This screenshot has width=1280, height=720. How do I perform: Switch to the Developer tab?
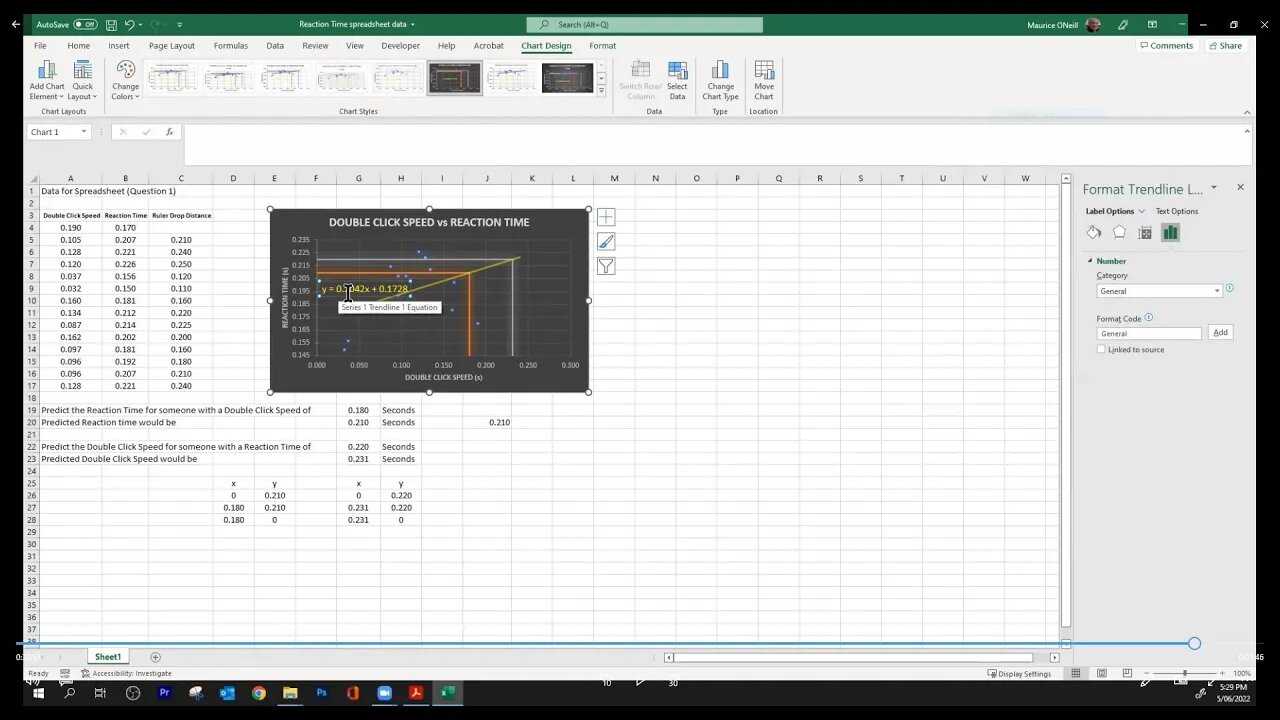401,46
